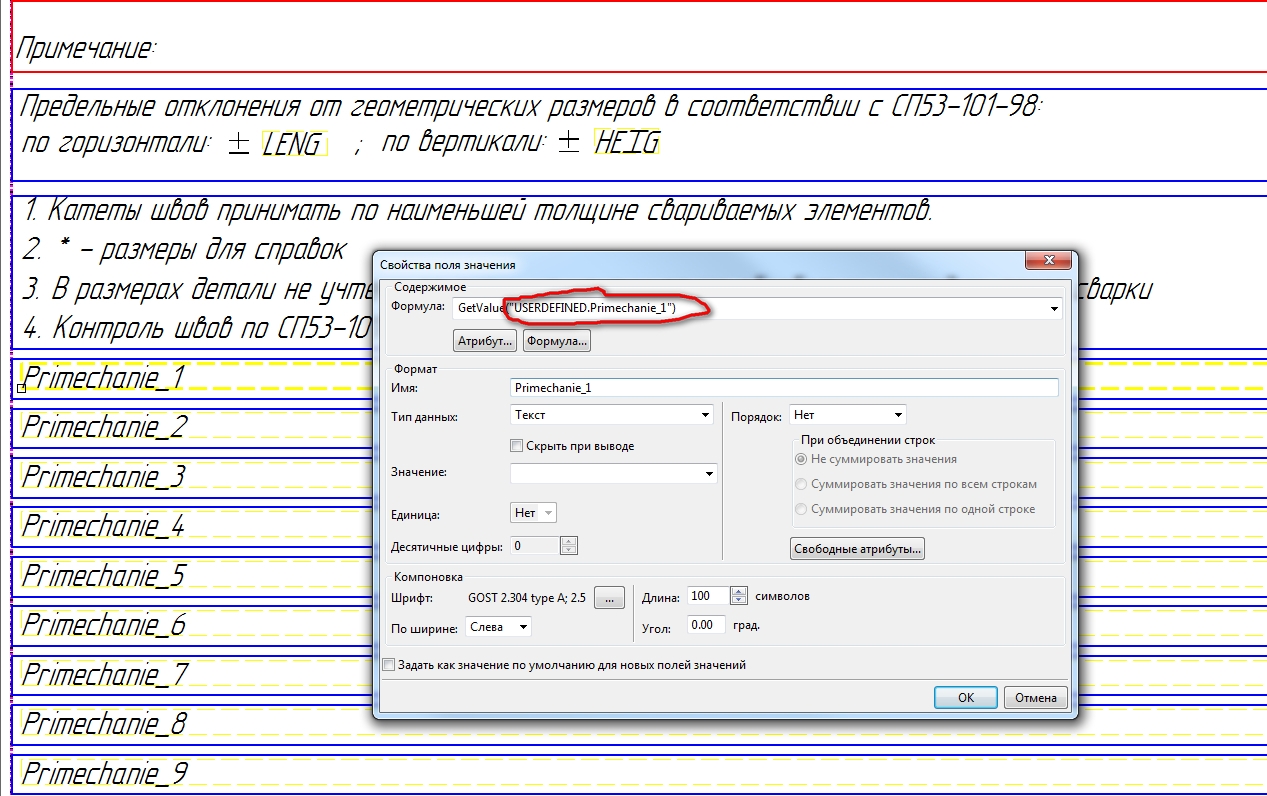This screenshot has height=796, width=1267.
Task: Select the Primechanie_9 field in template
Action: (104, 773)
